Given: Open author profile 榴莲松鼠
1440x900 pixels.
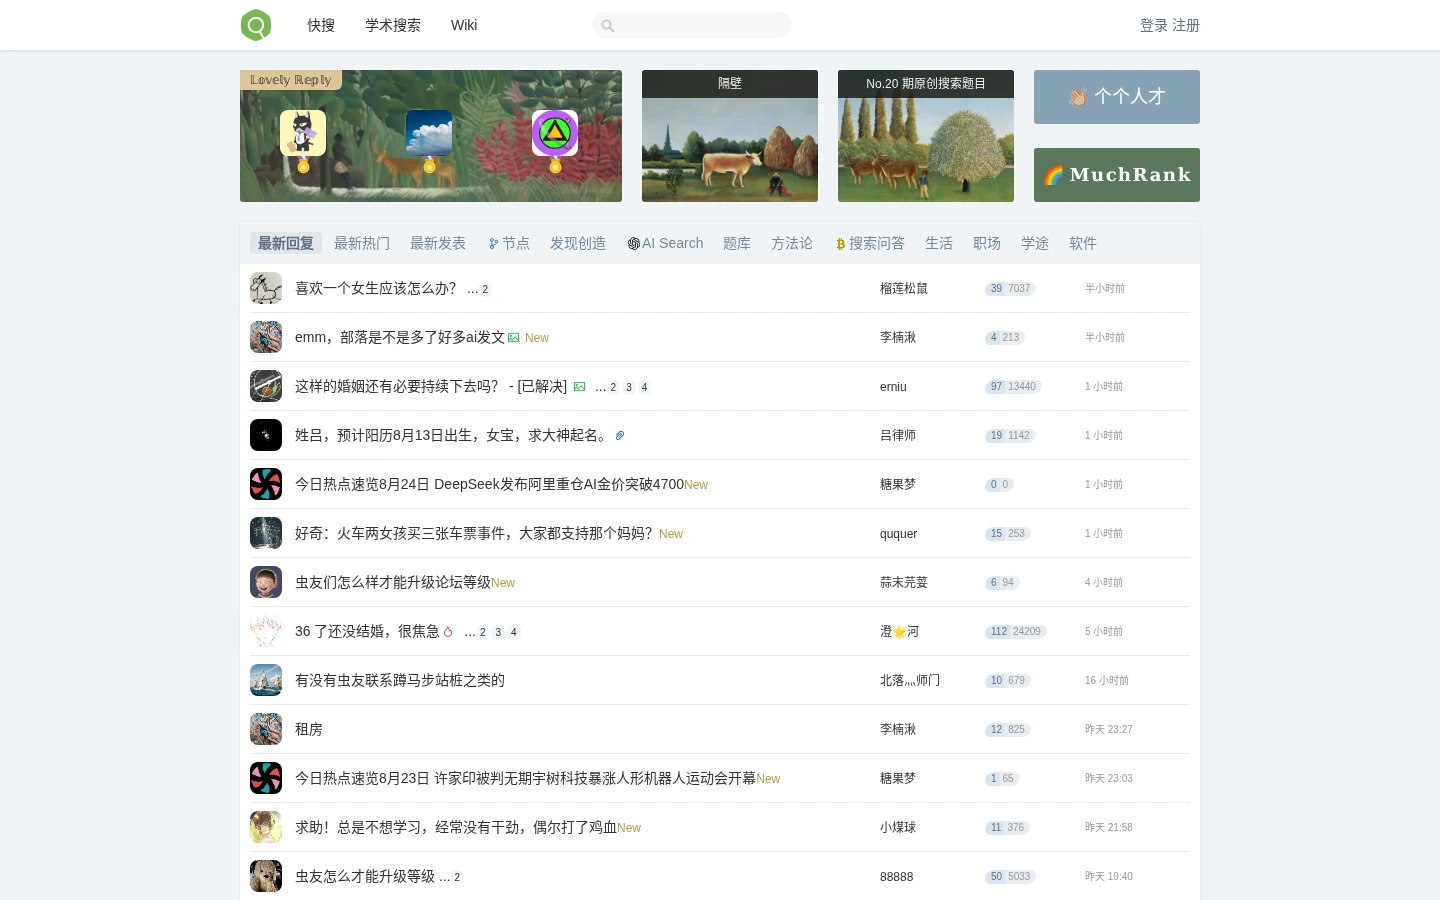Looking at the screenshot, I should click(x=904, y=288).
